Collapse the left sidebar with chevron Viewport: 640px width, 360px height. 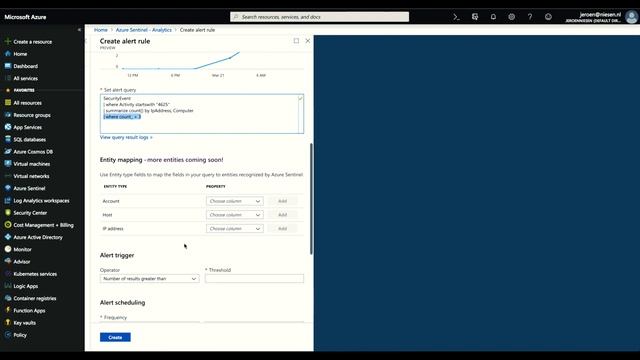79,29
